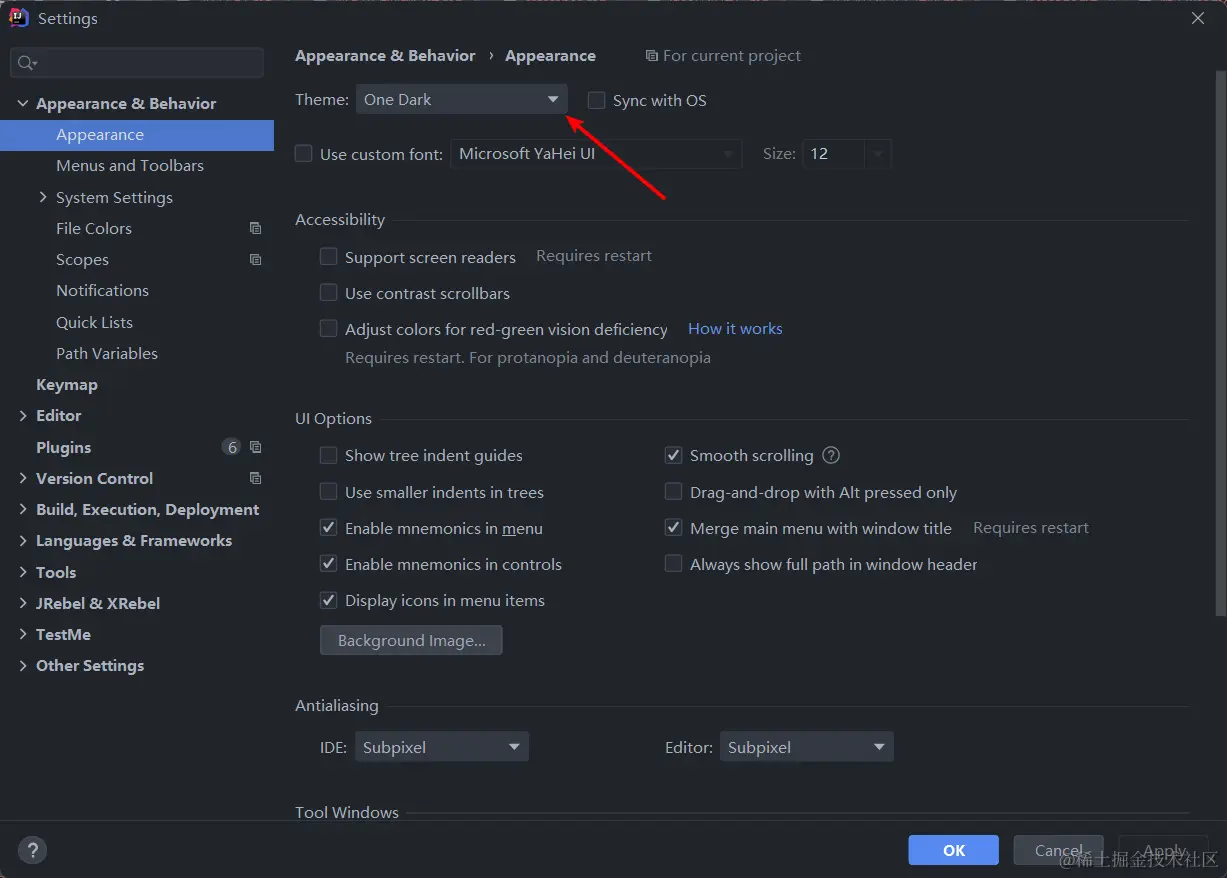Uncheck Enable mnemonics in controls
1227x878 pixels.
pos(328,564)
